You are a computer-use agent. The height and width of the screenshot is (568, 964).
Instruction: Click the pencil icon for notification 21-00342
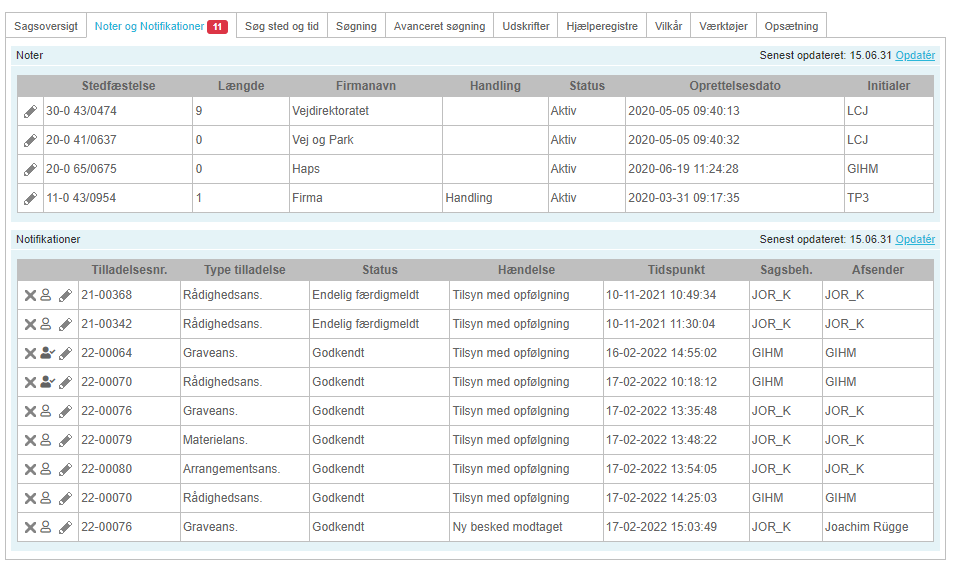(65, 324)
